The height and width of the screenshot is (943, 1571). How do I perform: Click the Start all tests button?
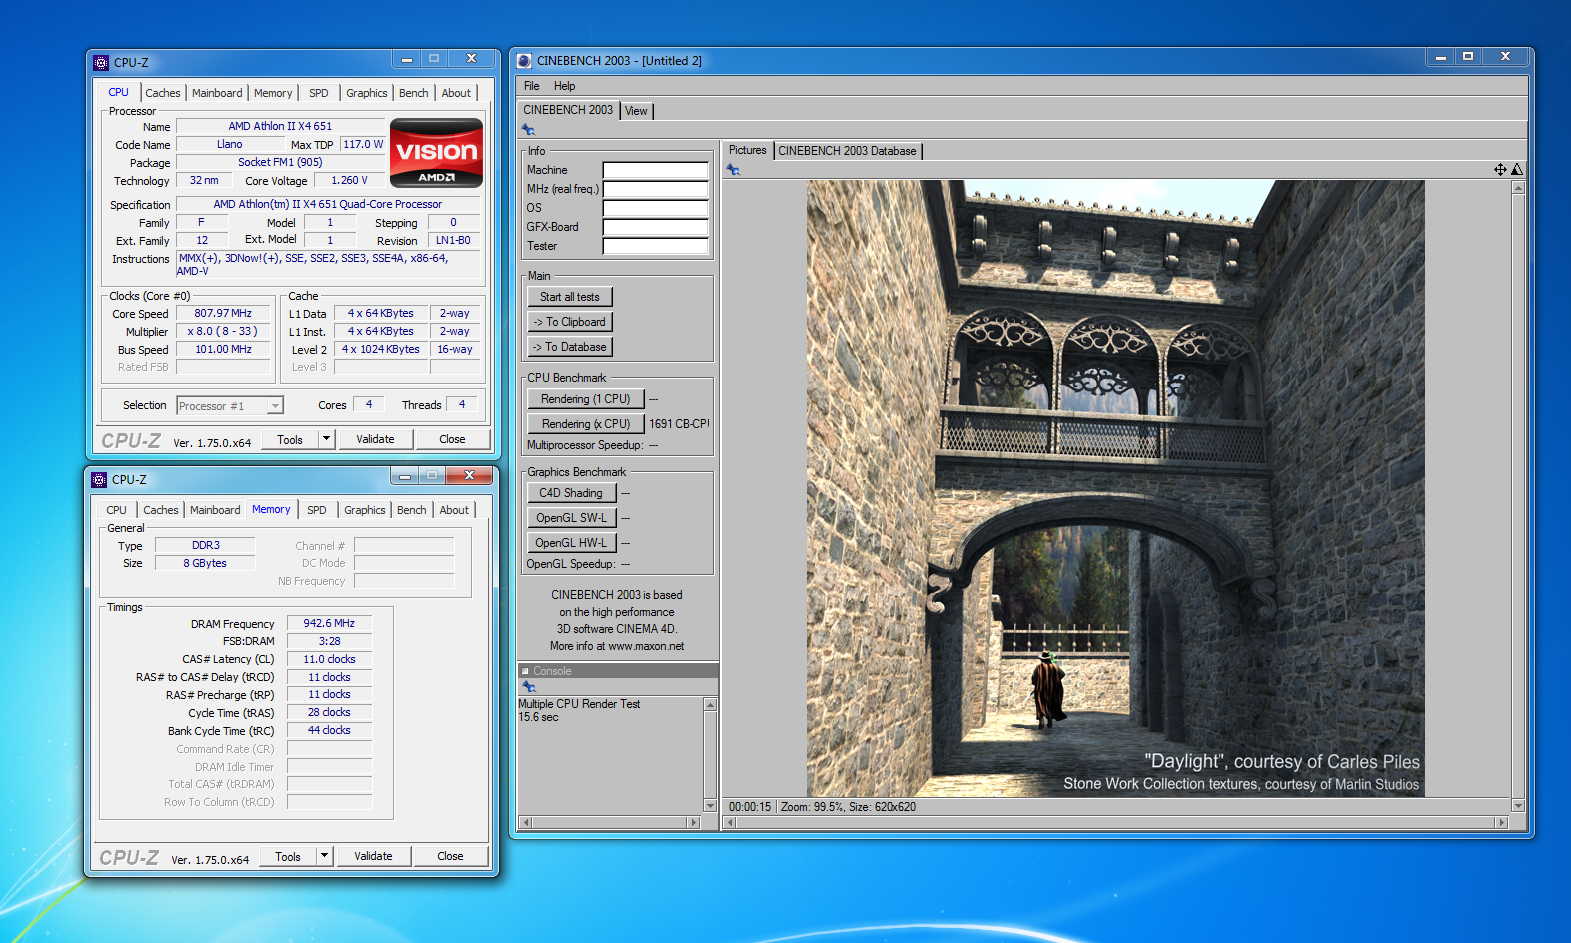coord(570,297)
